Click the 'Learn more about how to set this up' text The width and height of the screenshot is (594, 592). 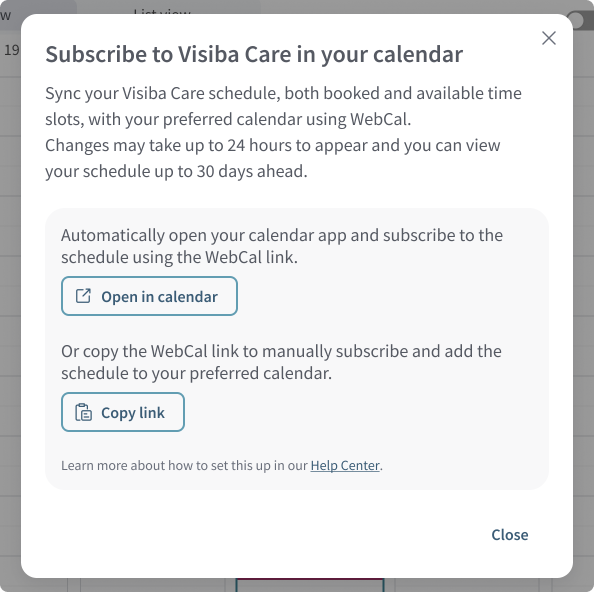(x=184, y=465)
